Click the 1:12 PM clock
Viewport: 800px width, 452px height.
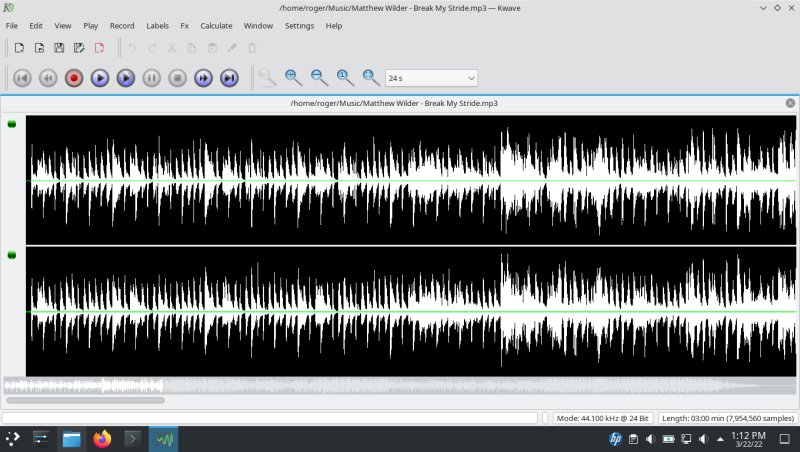coord(748,439)
